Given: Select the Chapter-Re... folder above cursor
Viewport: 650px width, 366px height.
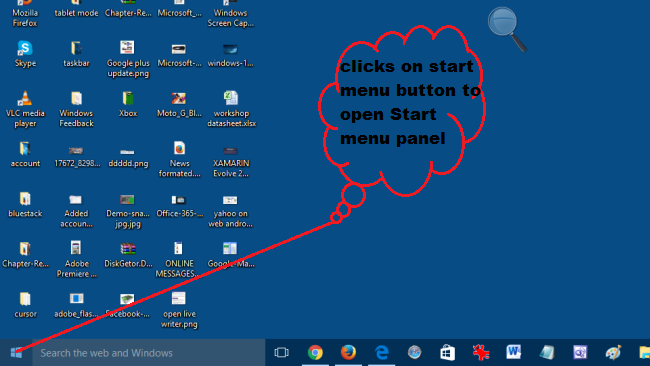Looking at the screenshot, I should 25,255.
